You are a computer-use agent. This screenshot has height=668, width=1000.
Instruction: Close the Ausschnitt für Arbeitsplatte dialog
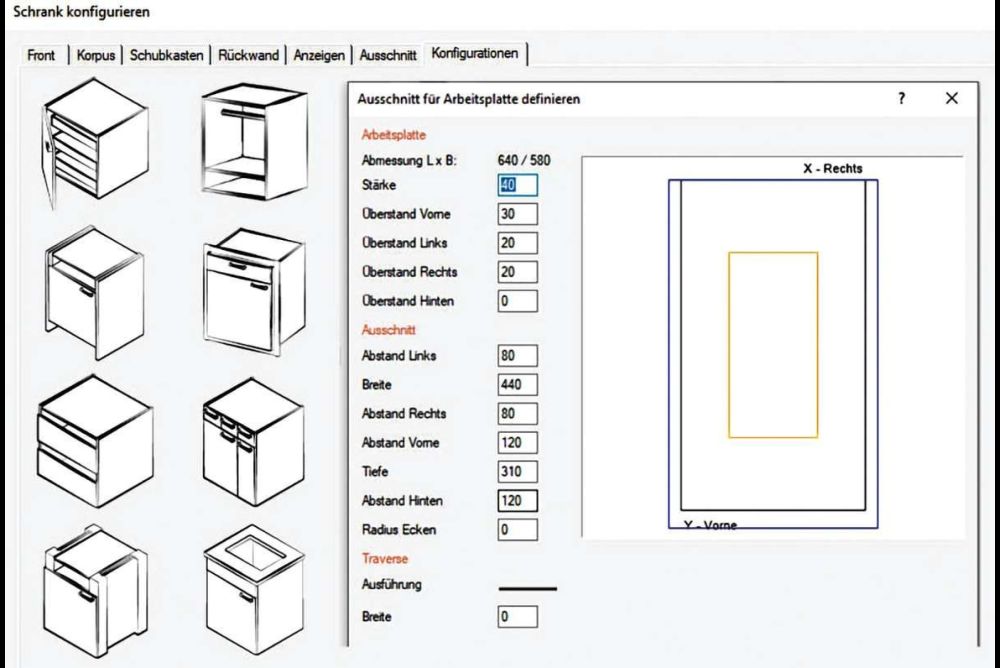(x=951, y=99)
